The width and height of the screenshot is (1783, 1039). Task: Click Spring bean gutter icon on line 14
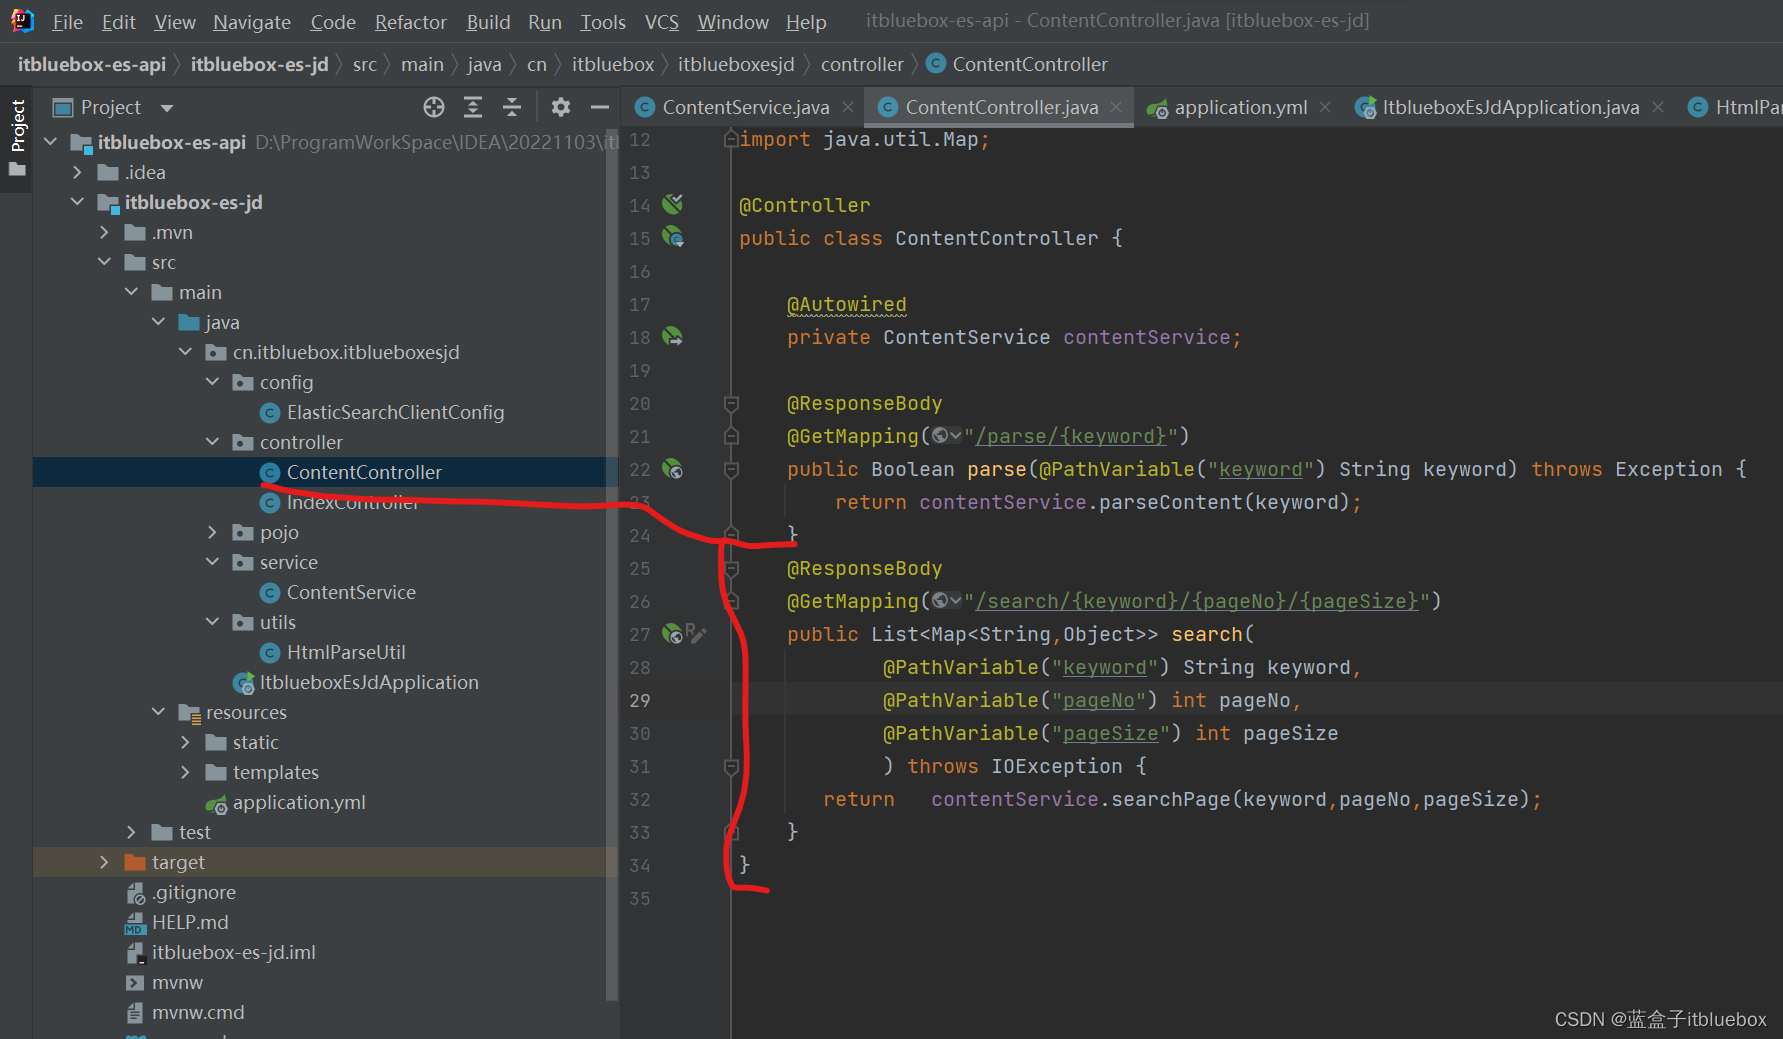click(673, 204)
